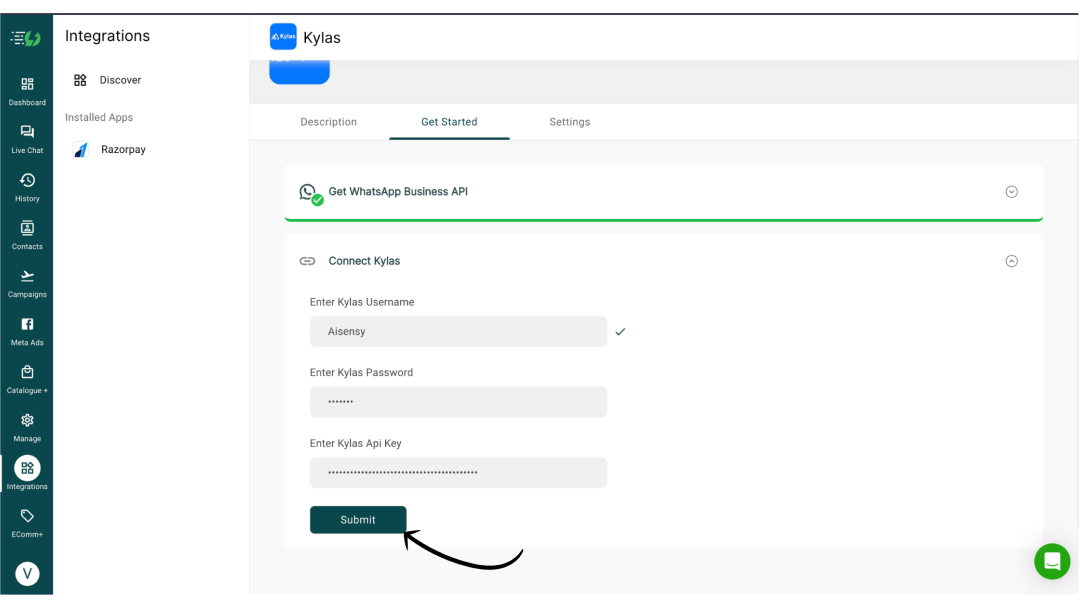This screenshot has height=608, width=1081.
Task: Focus the Kylas Api Key field
Action: (458, 473)
